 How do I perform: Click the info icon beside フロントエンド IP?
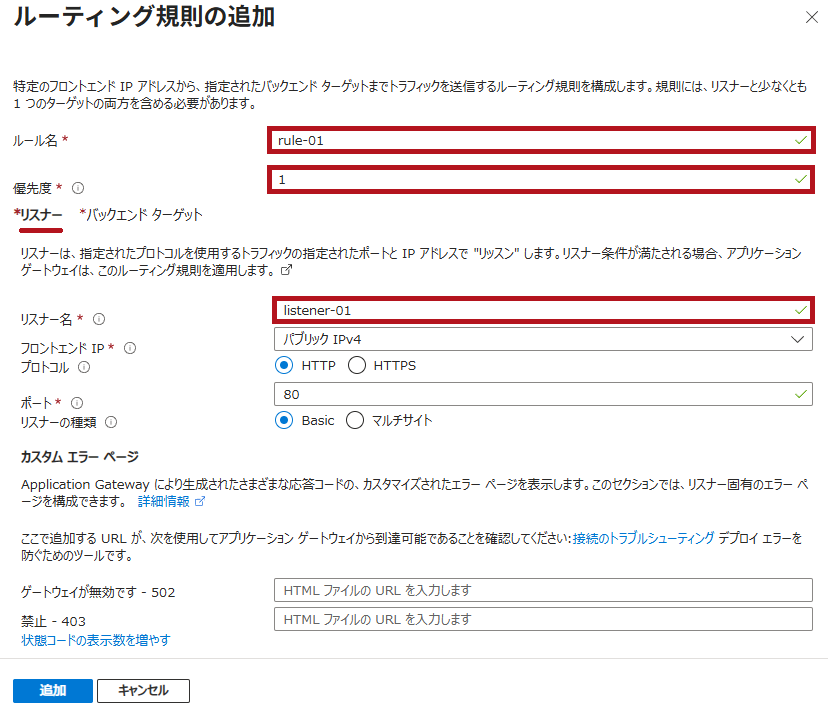pyautogui.click(x=130, y=348)
